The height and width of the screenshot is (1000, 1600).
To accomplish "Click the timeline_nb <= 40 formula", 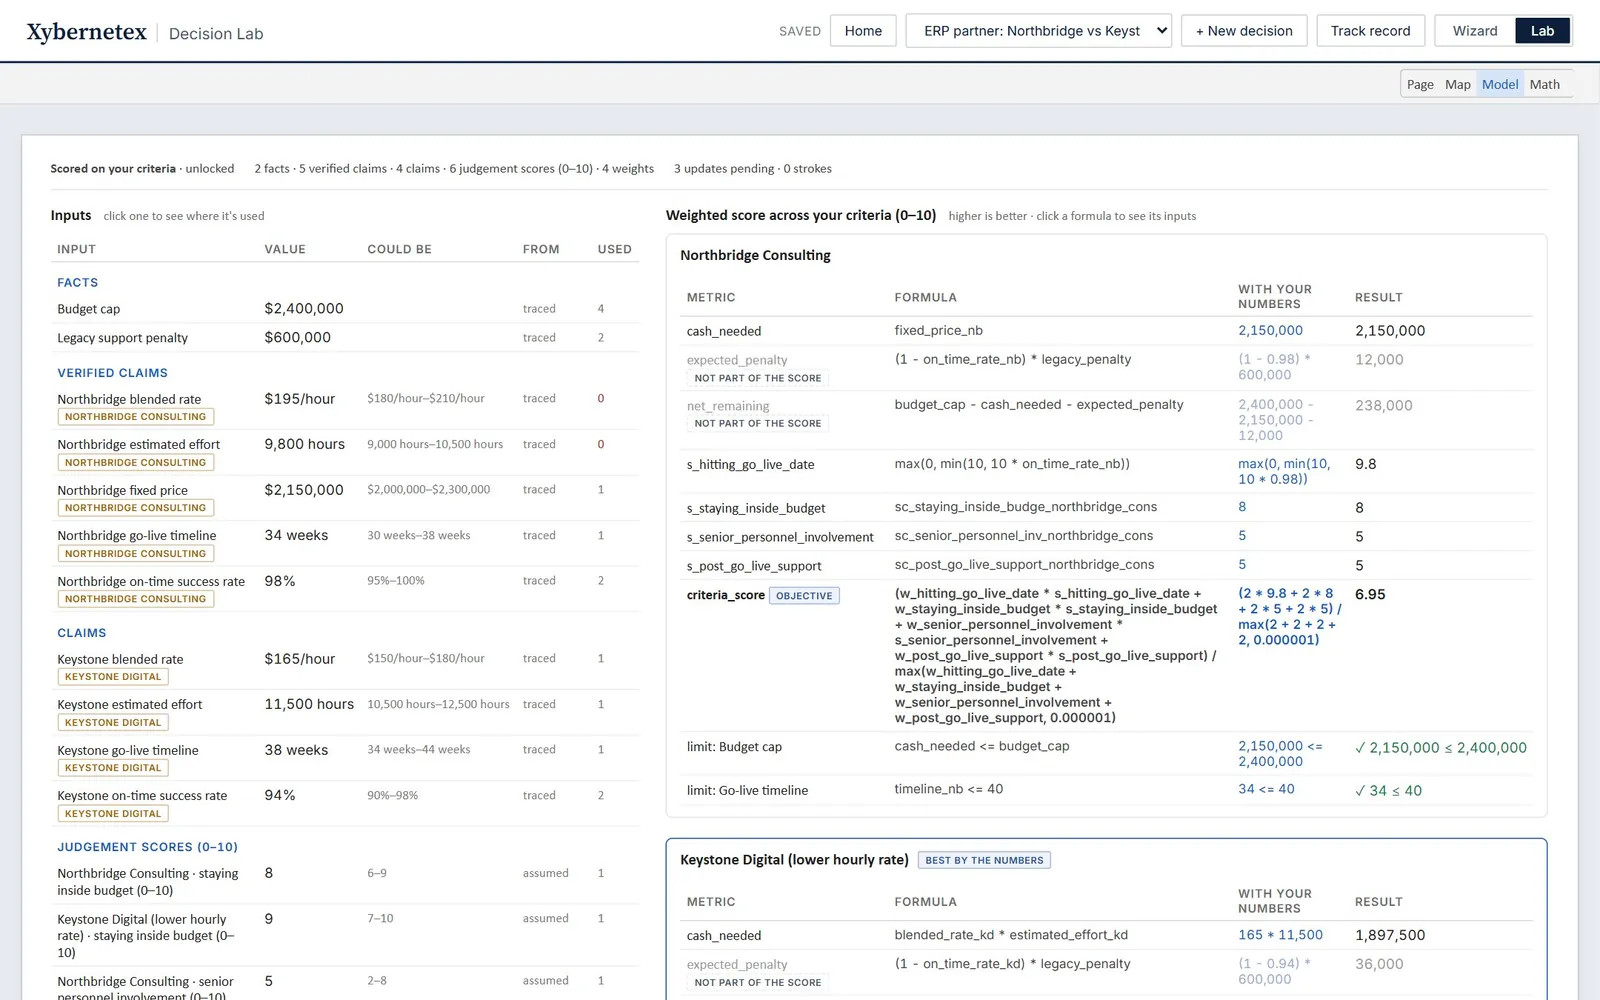I will (x=949, y=788).
